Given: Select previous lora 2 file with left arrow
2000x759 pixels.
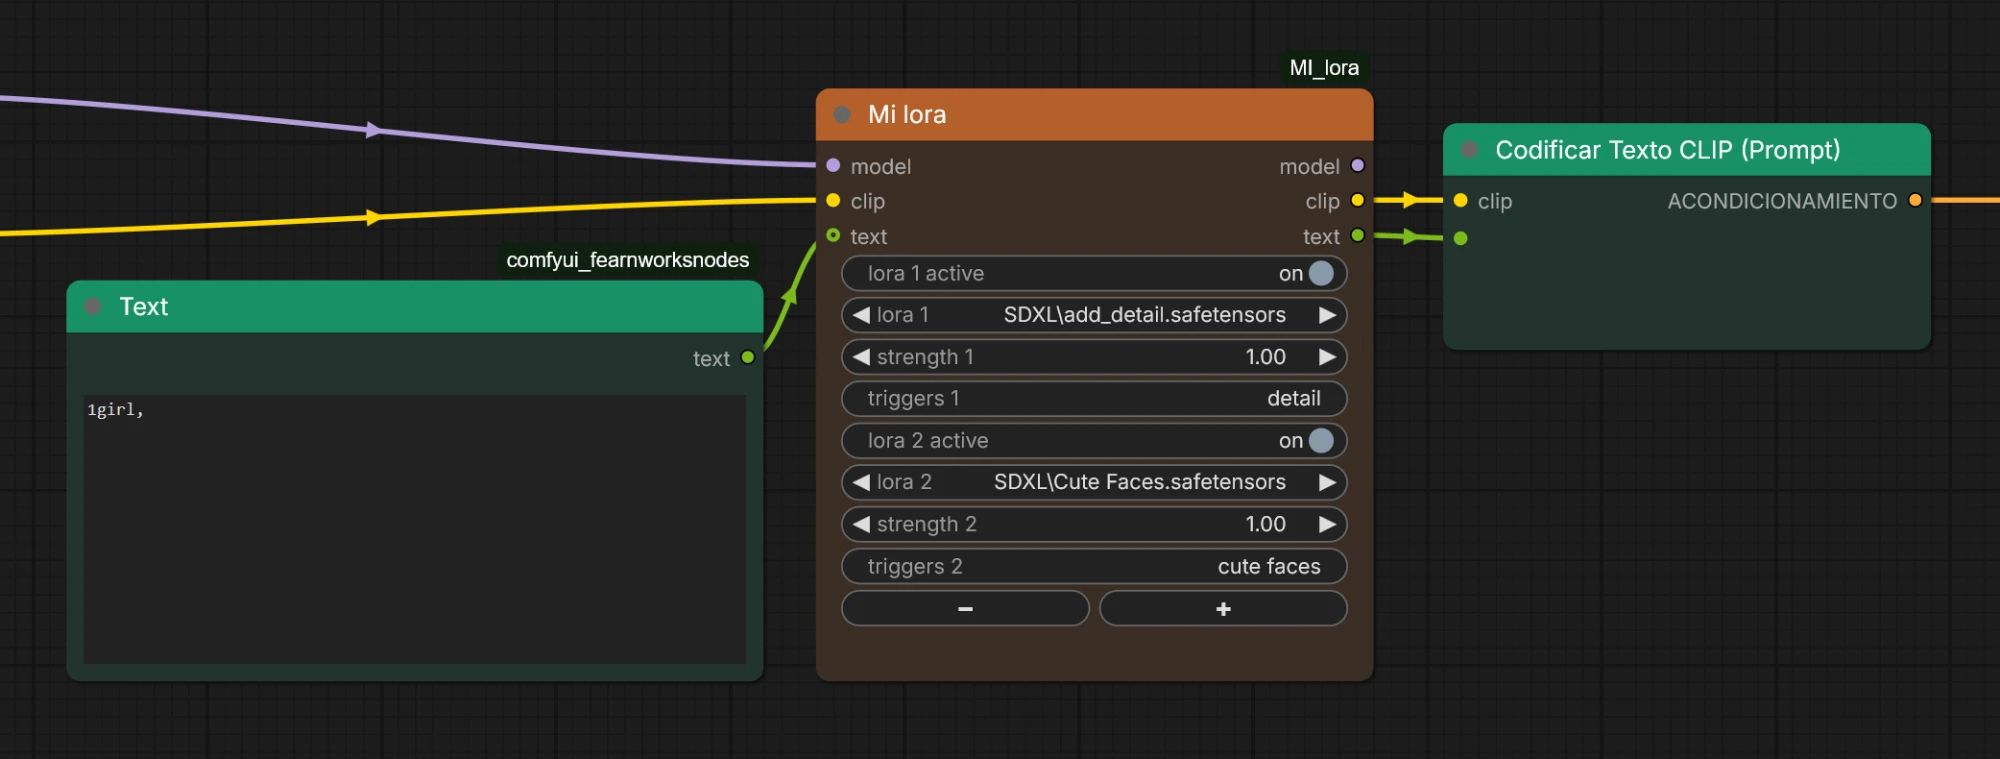Looking at the screenshot, I should (x=860, y=482).
